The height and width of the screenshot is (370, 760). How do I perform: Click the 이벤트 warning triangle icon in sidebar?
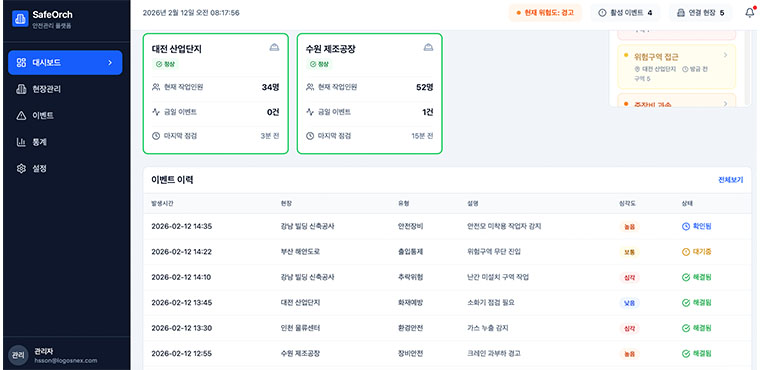[21, 115]
